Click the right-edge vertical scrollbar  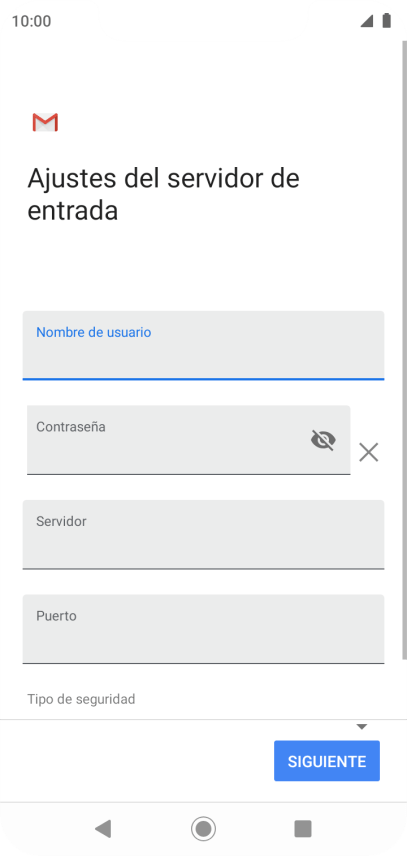coord(404,349)
